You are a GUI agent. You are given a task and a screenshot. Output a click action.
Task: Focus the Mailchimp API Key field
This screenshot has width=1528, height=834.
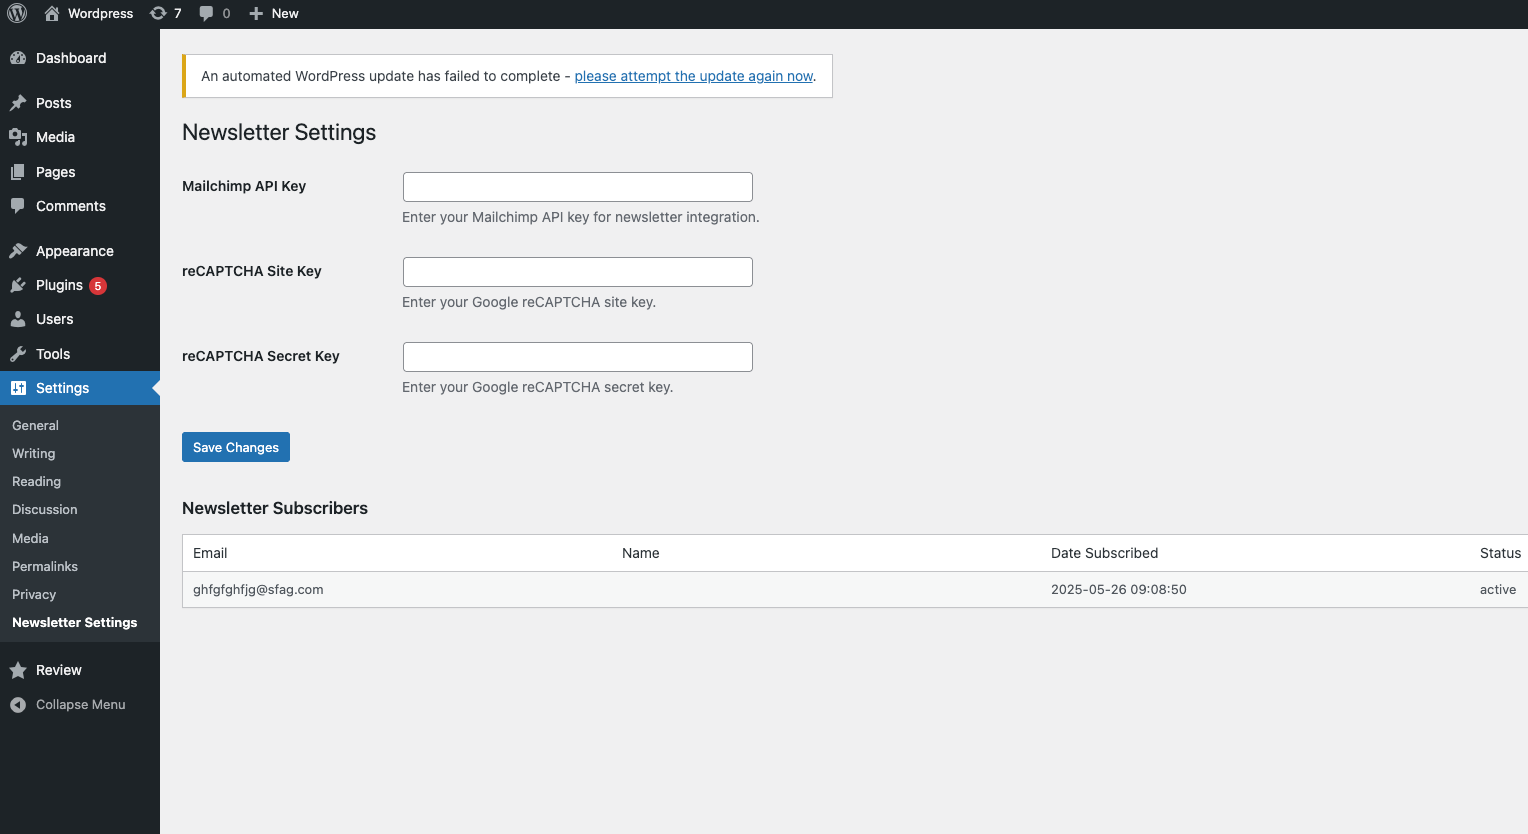pyautogui.click(x=578, y=187)
